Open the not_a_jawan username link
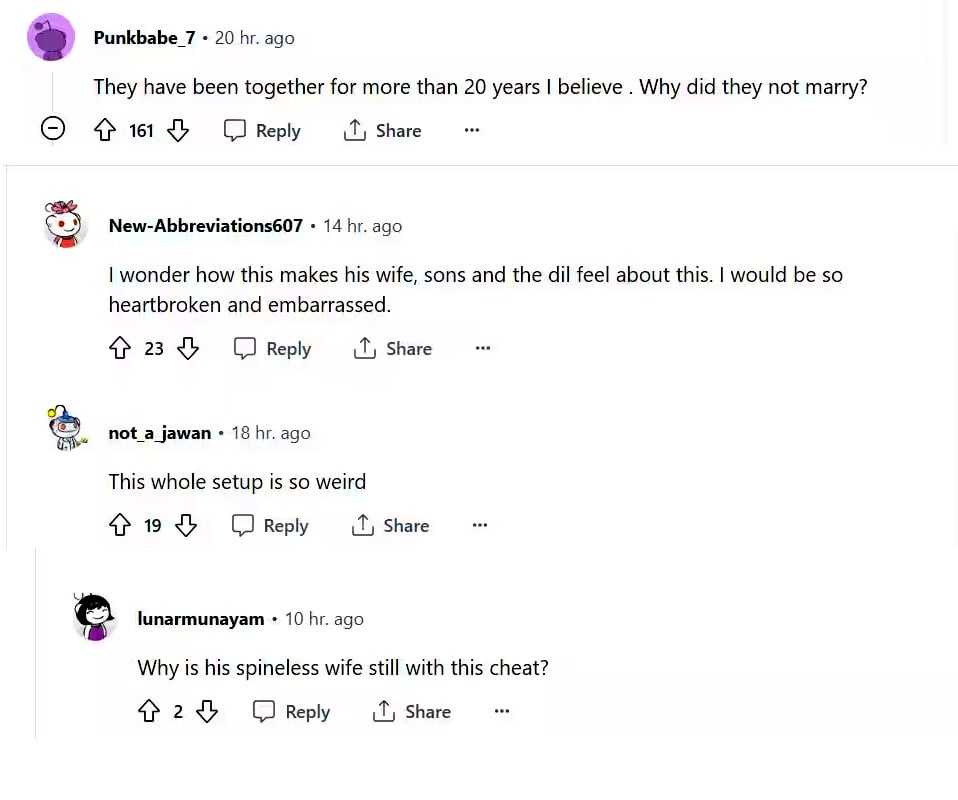Screen dimensions: 958x800 (x=159, y=433)
